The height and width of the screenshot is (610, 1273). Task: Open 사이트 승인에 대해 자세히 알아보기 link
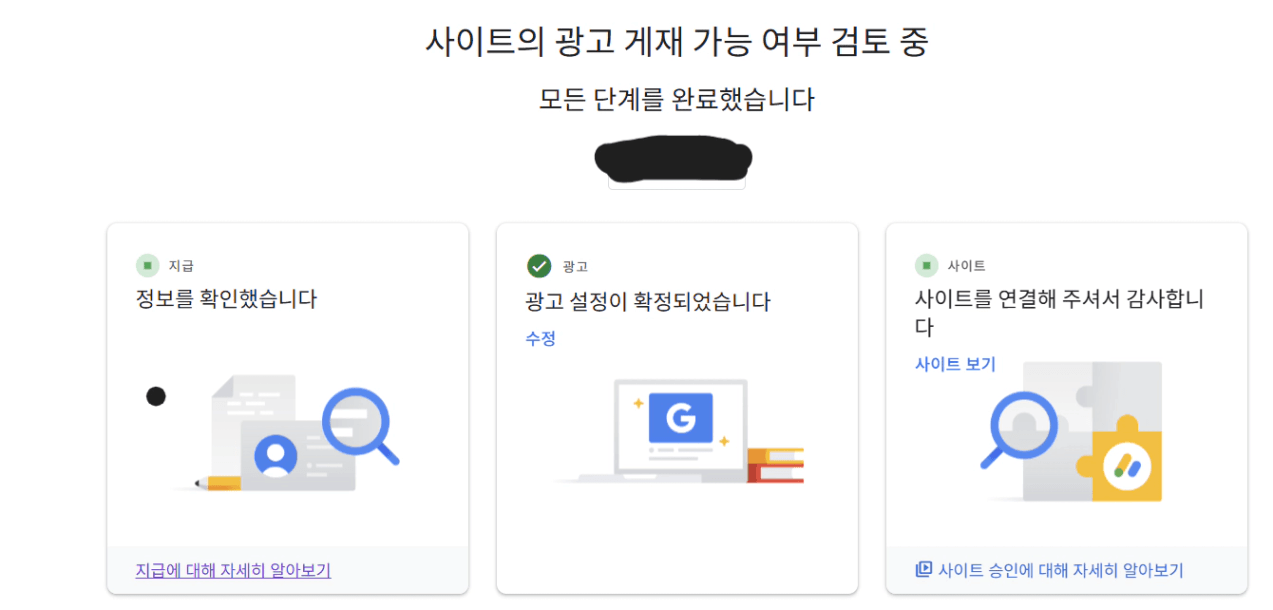(1060, 570)
